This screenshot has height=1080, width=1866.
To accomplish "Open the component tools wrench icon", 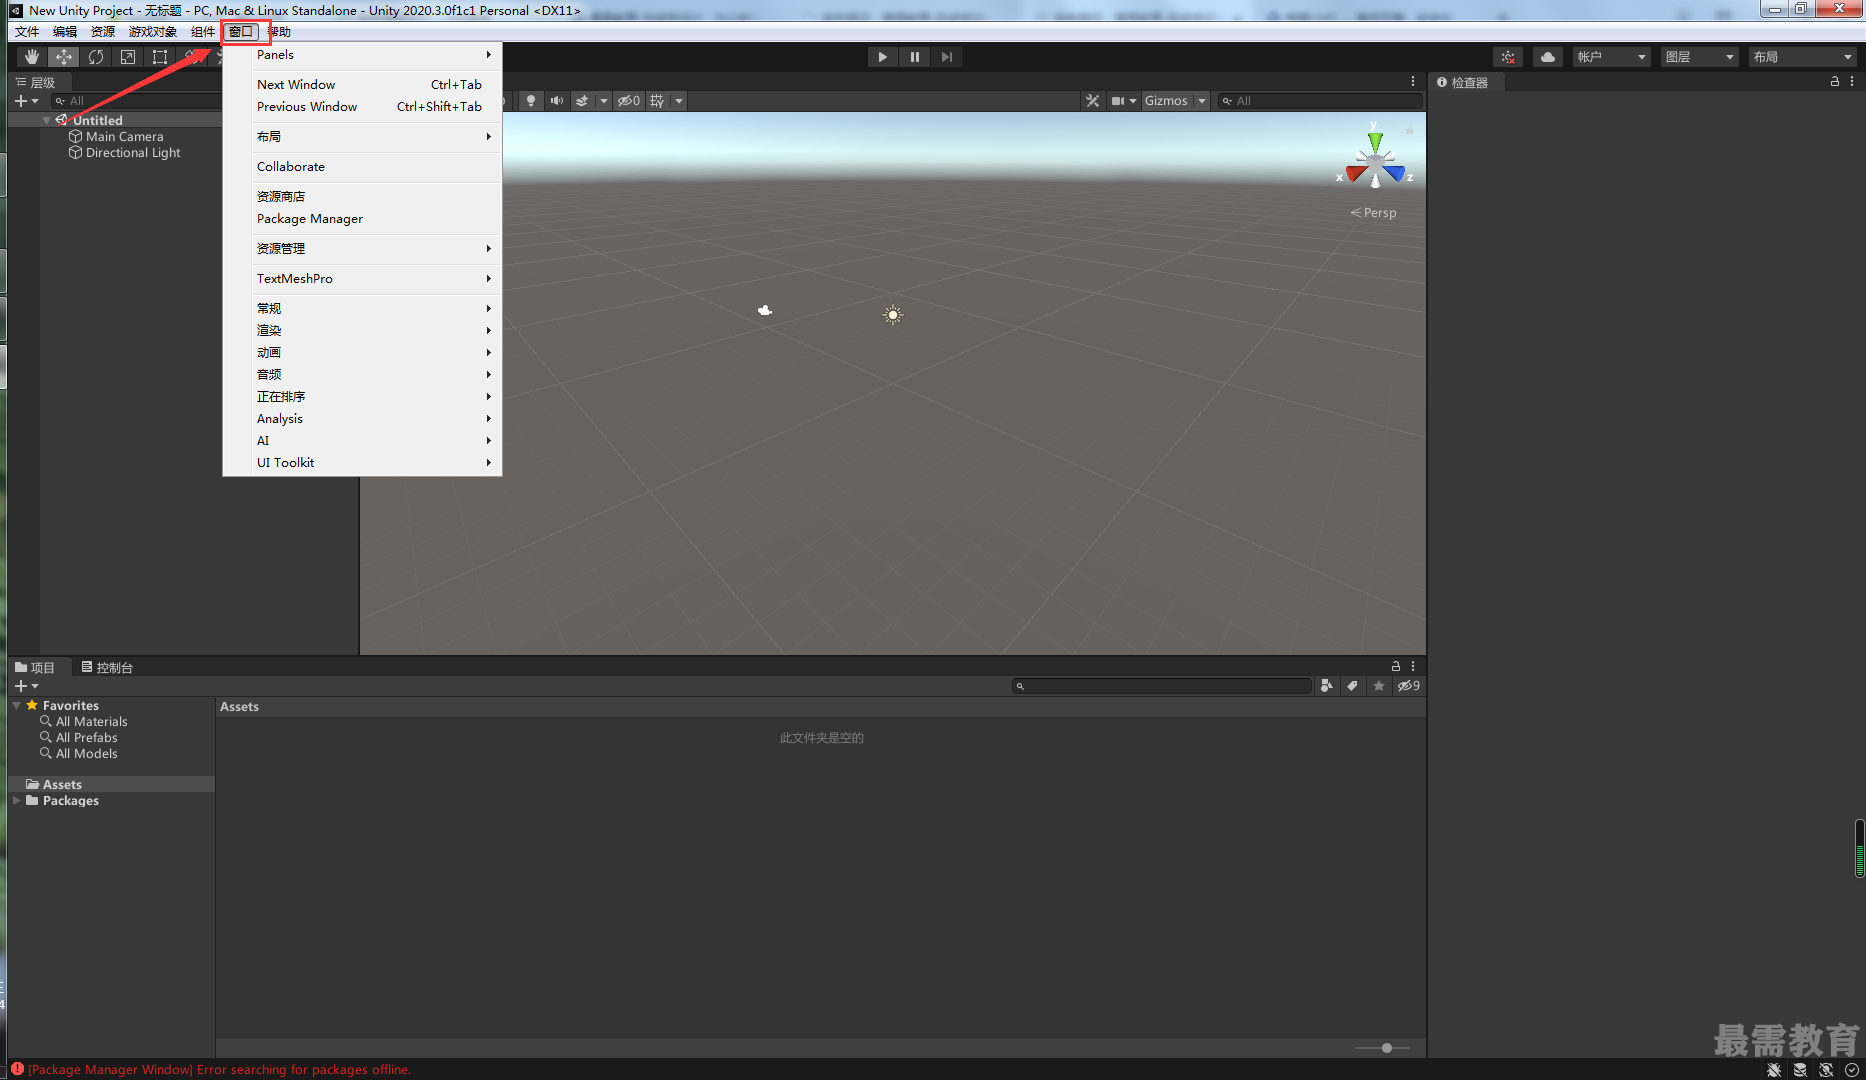I will [x=1092, y=101].
